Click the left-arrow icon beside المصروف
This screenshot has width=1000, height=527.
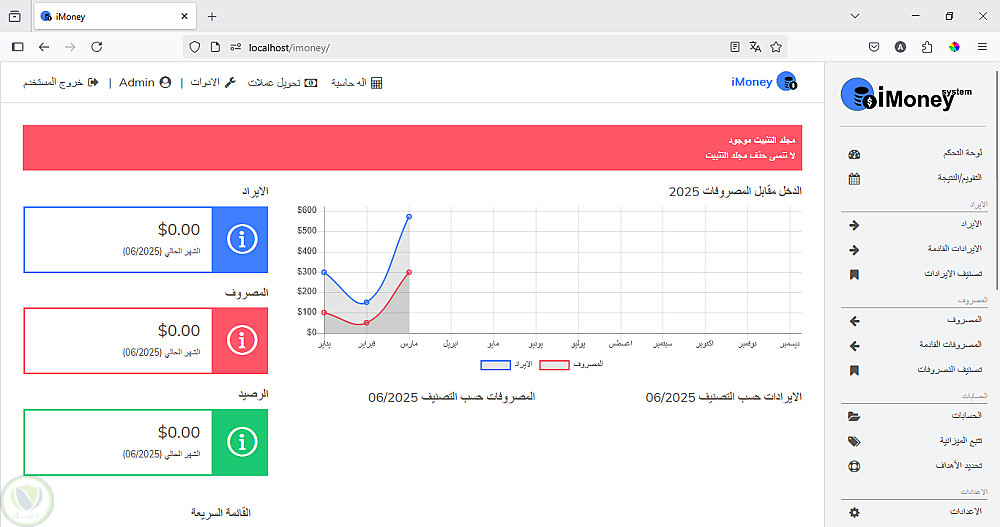point(854,321)
